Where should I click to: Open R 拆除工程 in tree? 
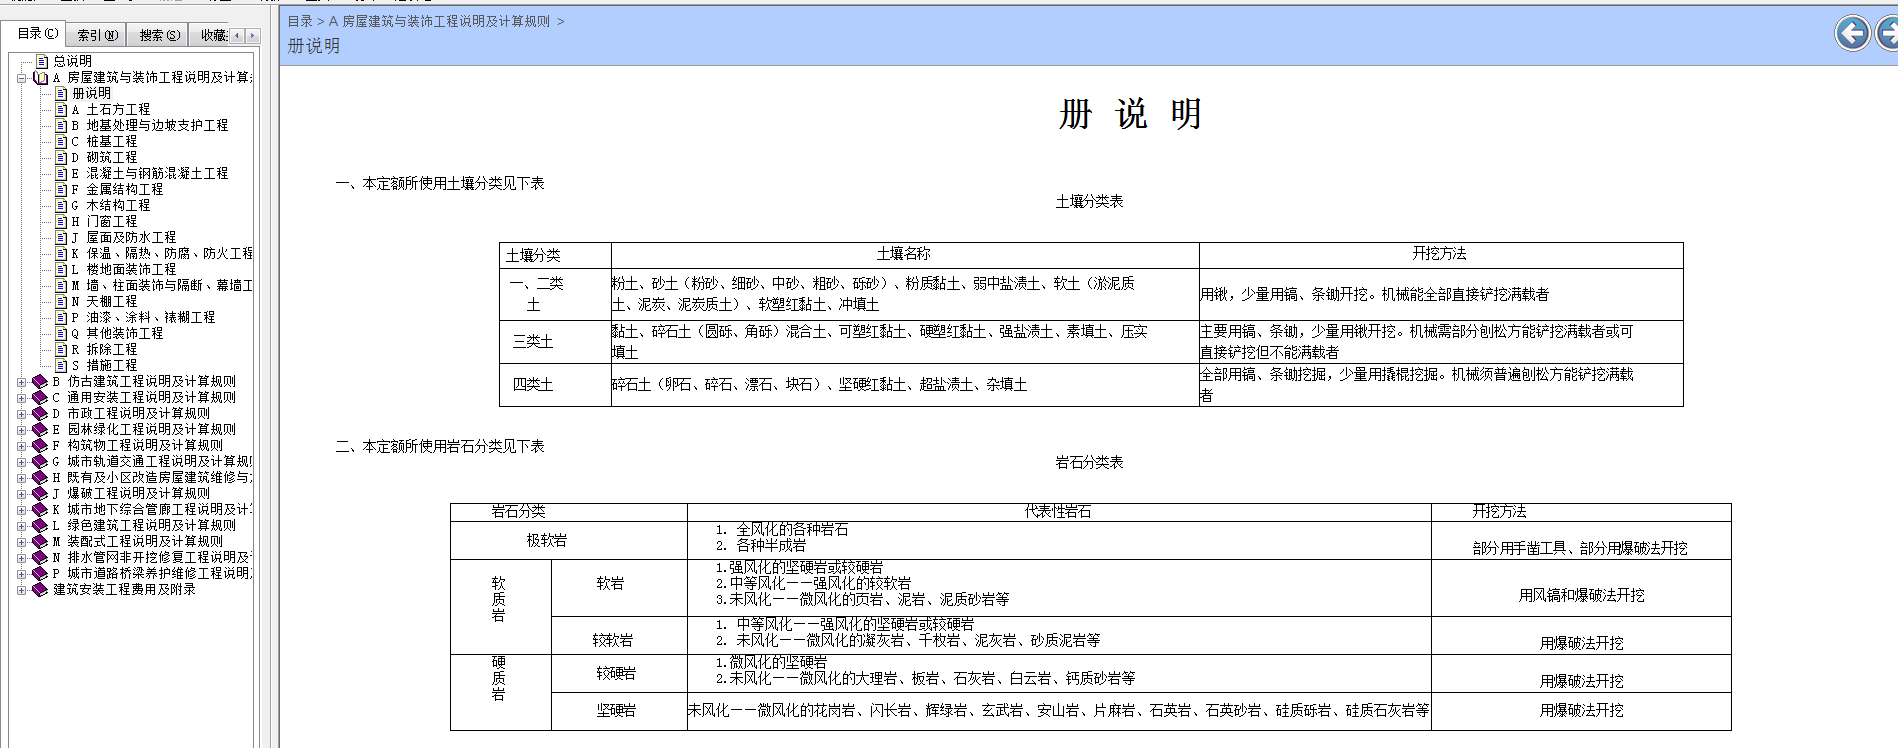point(105,349)
